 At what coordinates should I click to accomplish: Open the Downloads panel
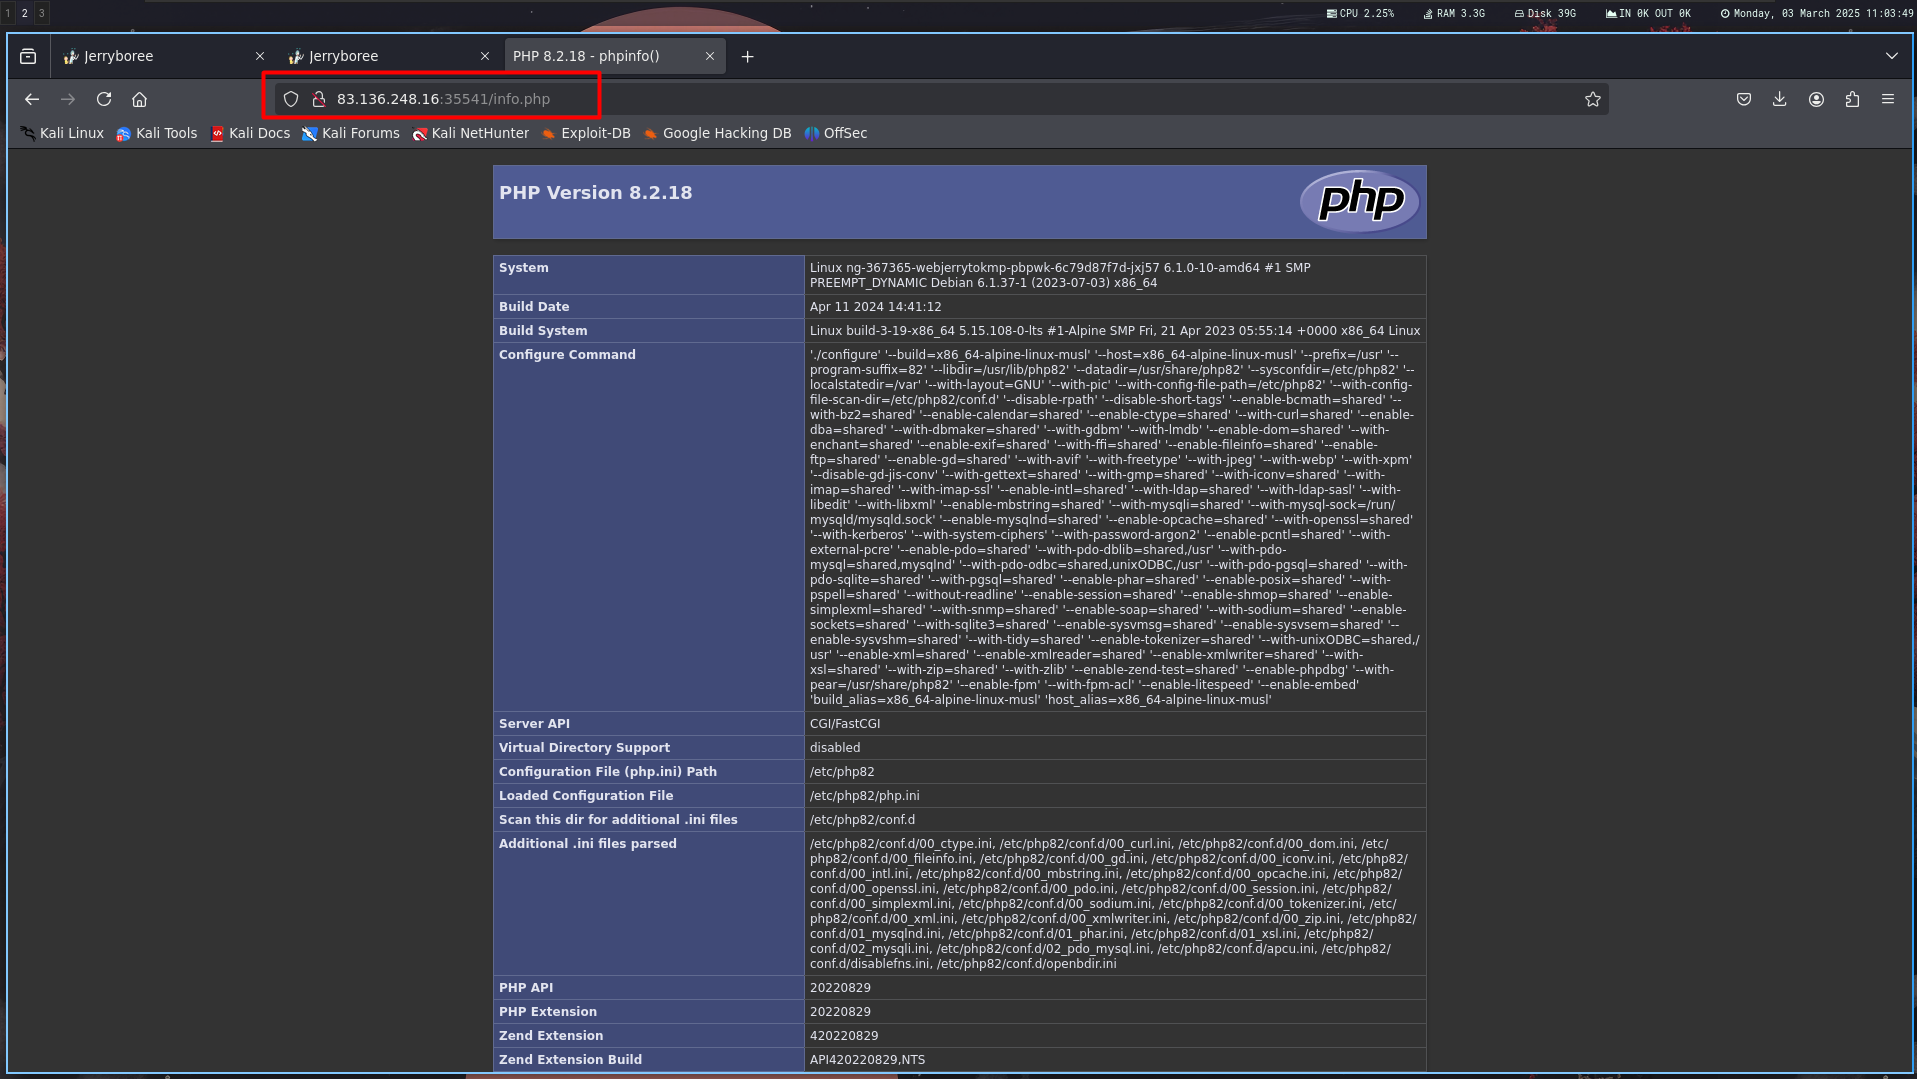[1780, 99]
